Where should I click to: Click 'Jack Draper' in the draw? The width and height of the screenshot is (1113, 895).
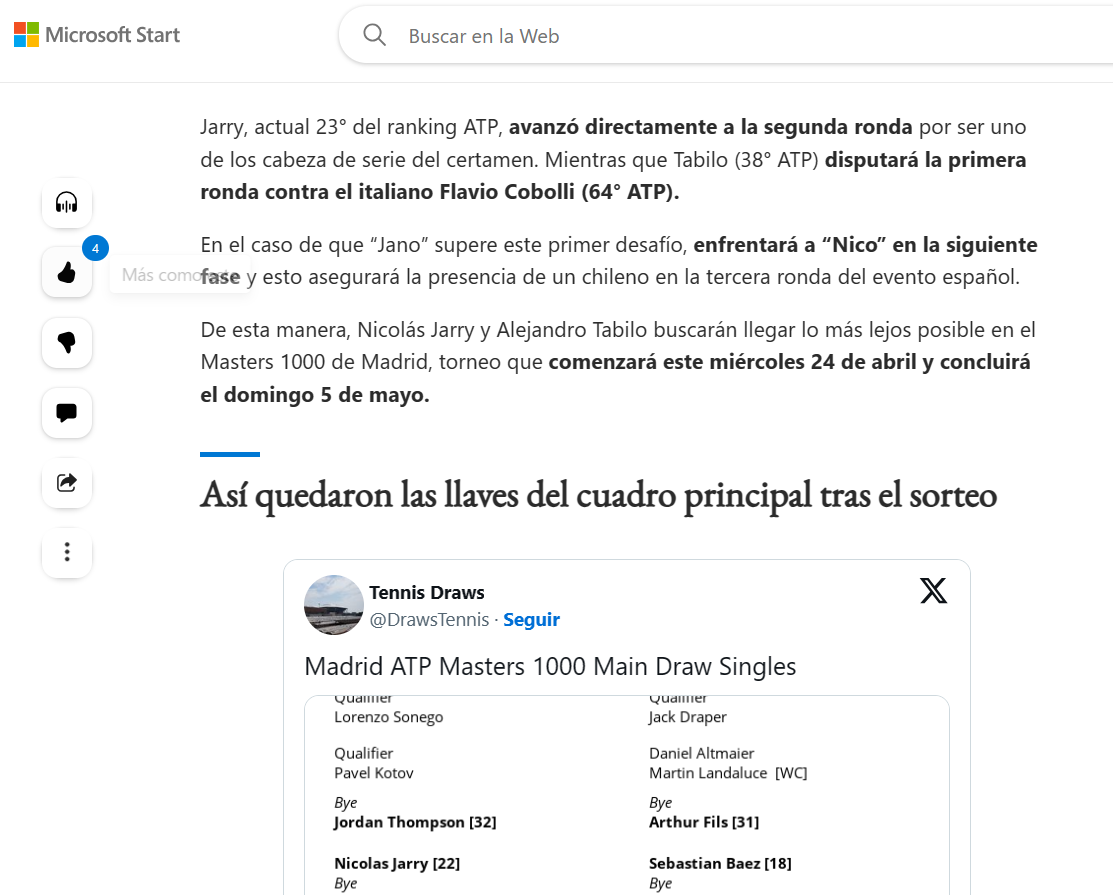tap(687, 717)
